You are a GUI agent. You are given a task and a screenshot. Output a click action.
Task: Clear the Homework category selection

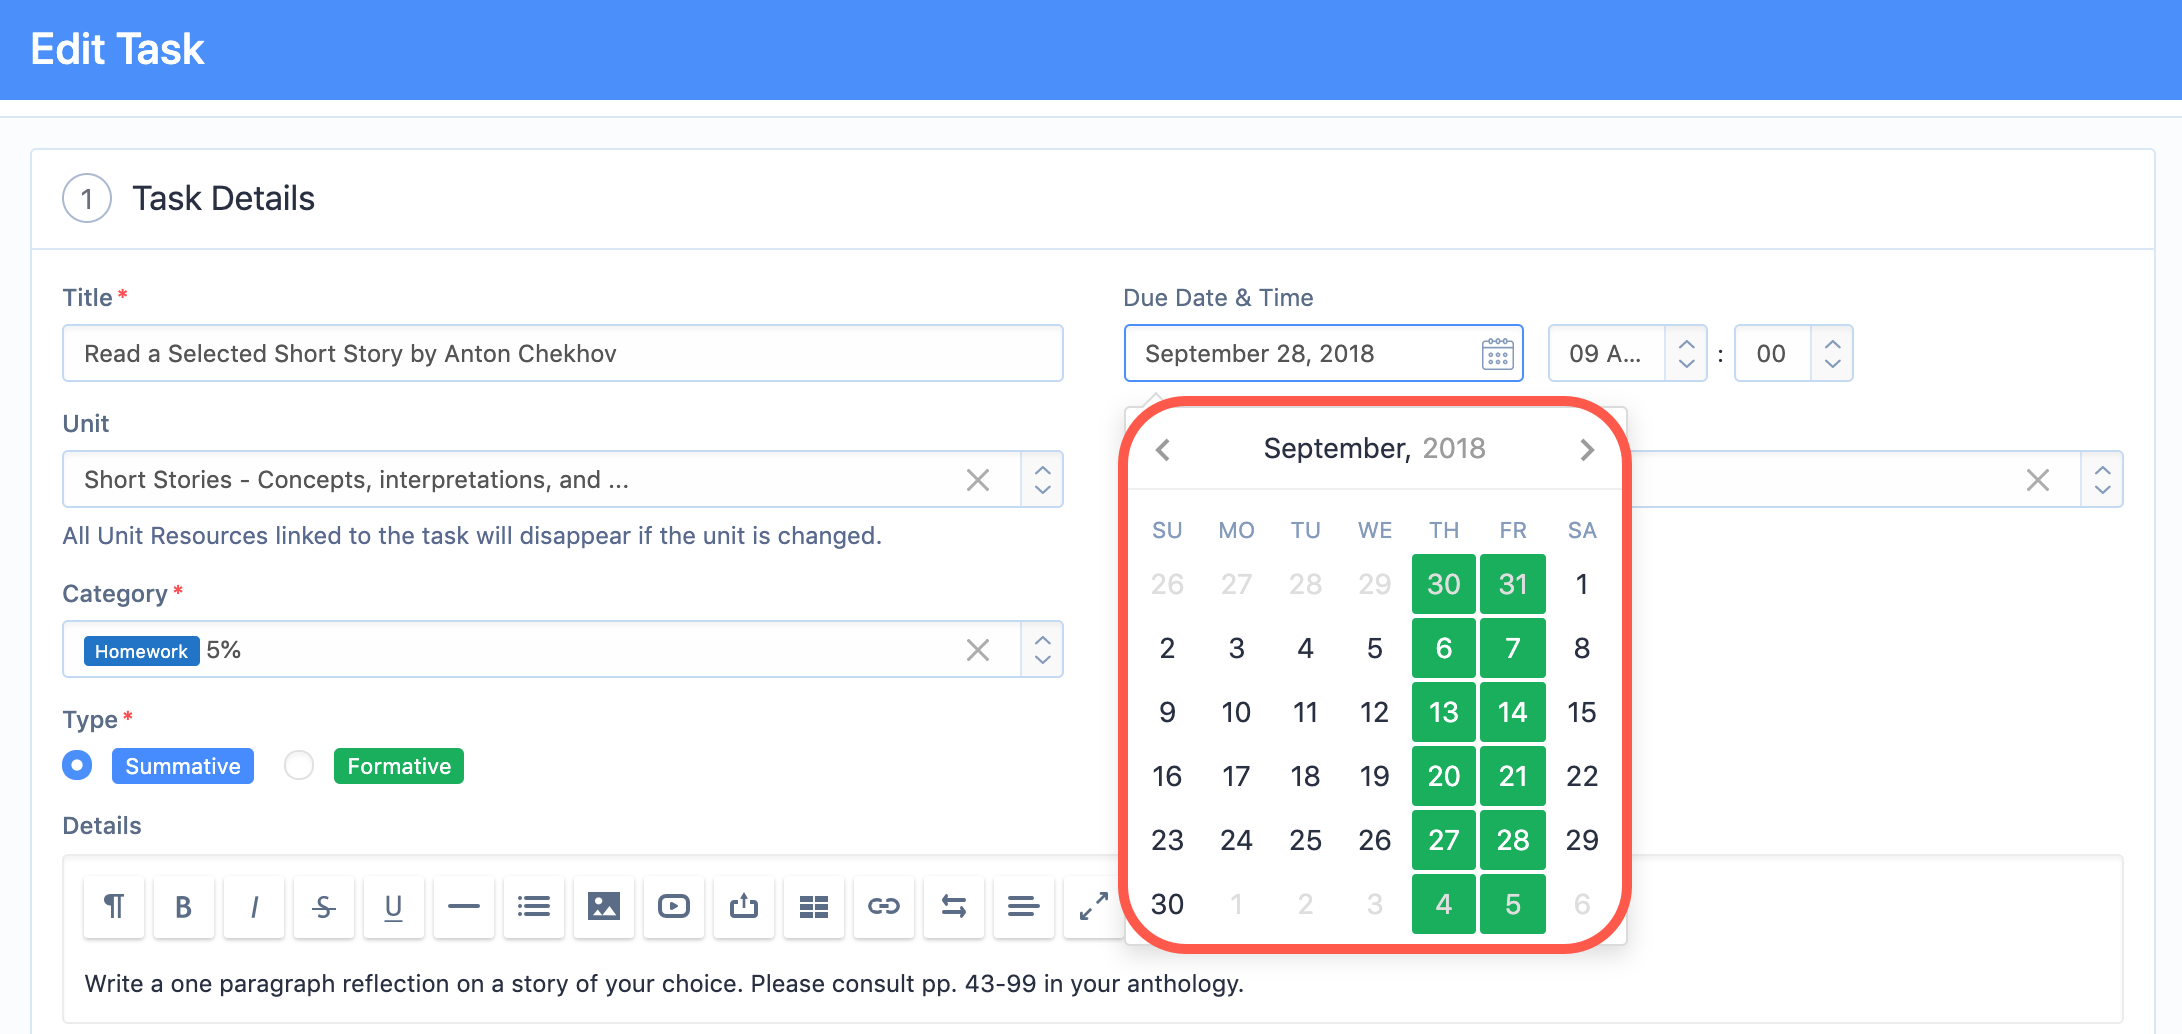pyautogui.click(x=978, y=650)
